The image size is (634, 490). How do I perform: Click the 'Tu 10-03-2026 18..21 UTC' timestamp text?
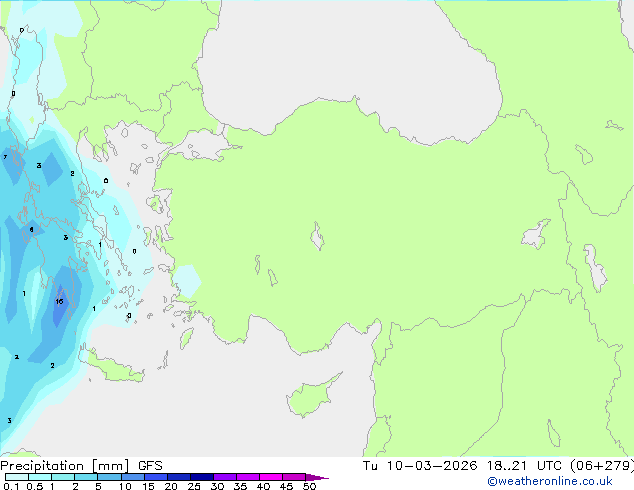462,465
